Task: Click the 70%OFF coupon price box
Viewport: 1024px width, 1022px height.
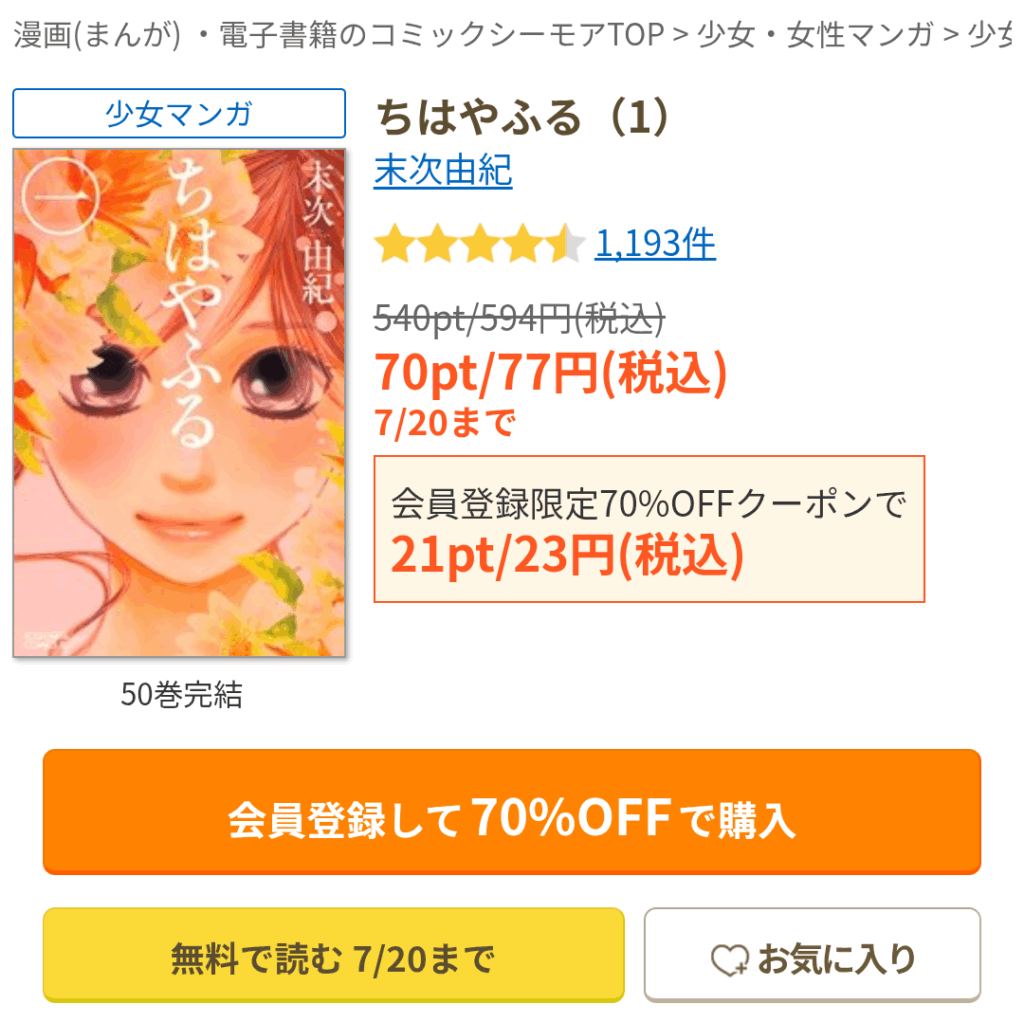Action: click(x=649, y=529)
